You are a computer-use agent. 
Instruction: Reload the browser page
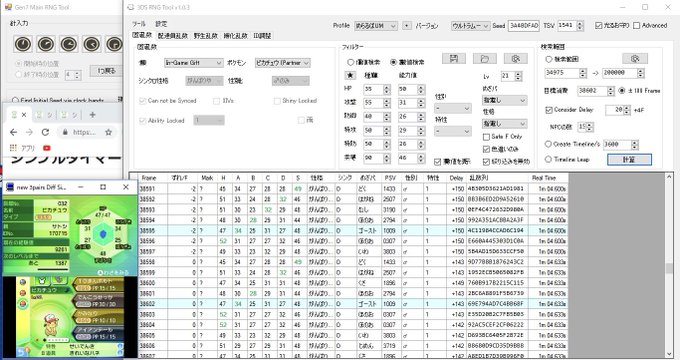point(45,132)
